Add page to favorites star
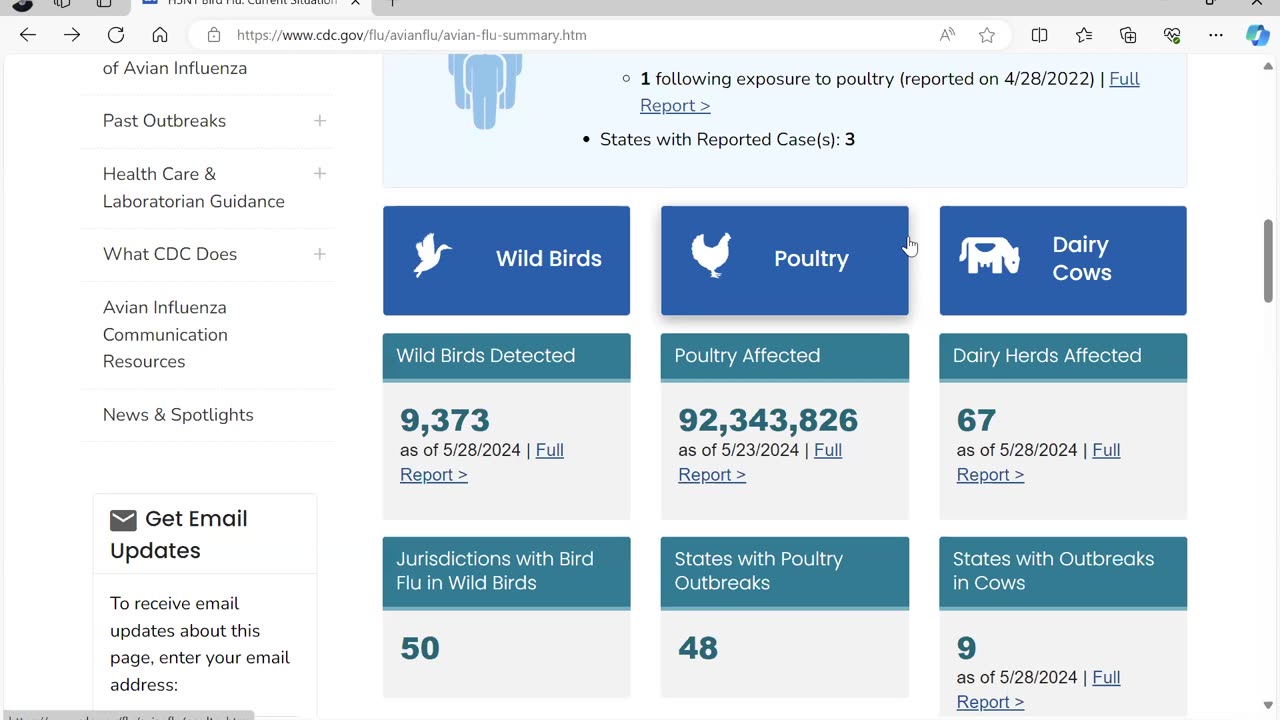This screenshot has width=1280, height=720. tap(987, 35)
